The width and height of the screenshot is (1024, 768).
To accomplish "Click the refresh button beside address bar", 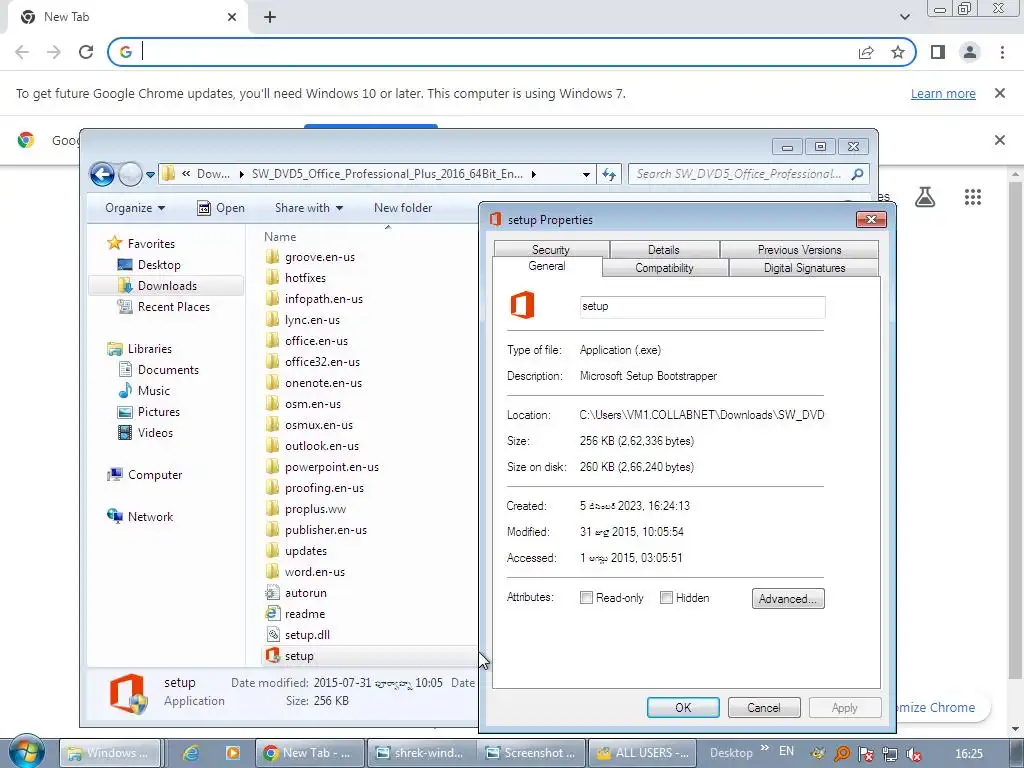I will [609, 174].
